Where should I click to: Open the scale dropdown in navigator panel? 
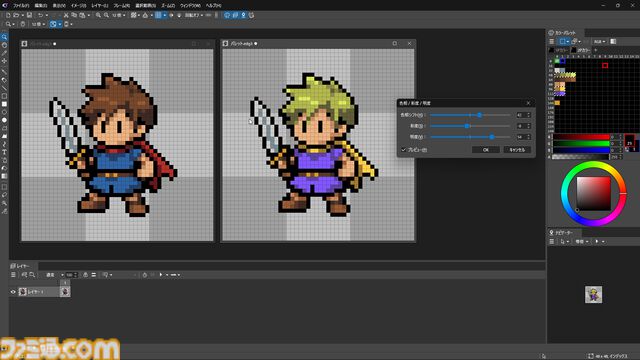tap(582, 241)
